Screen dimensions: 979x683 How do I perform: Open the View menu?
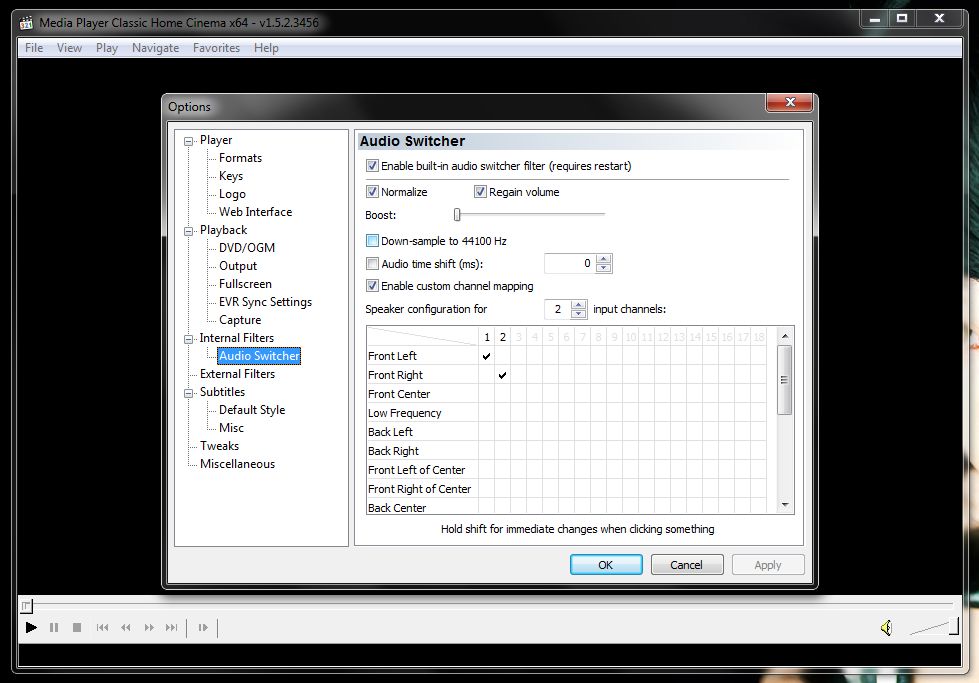tap(69, 48)
